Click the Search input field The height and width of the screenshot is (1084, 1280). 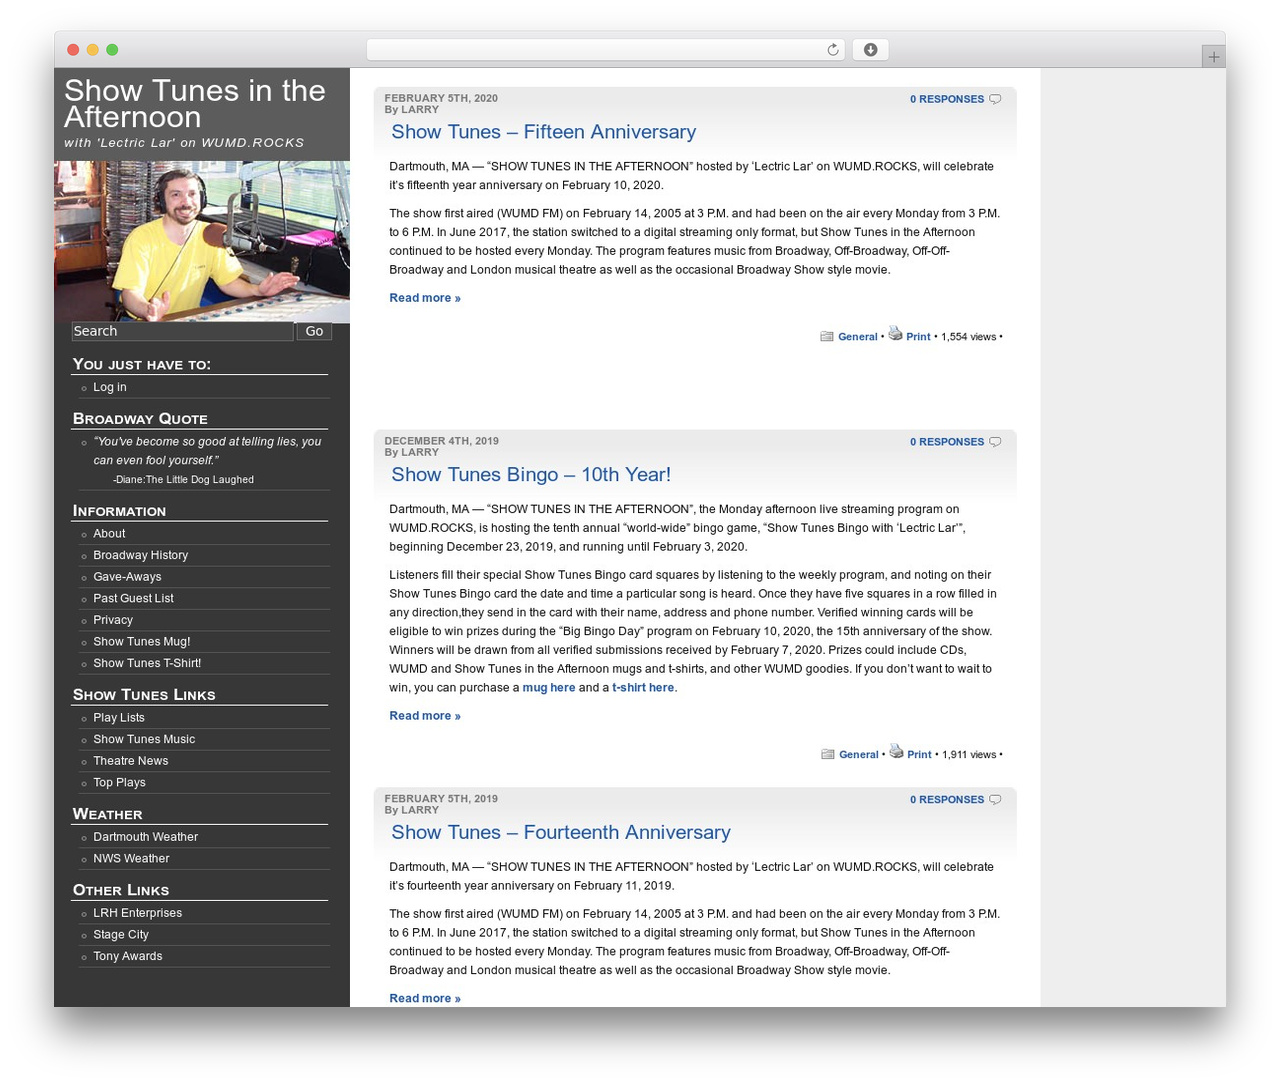click(x=182, y=331)
